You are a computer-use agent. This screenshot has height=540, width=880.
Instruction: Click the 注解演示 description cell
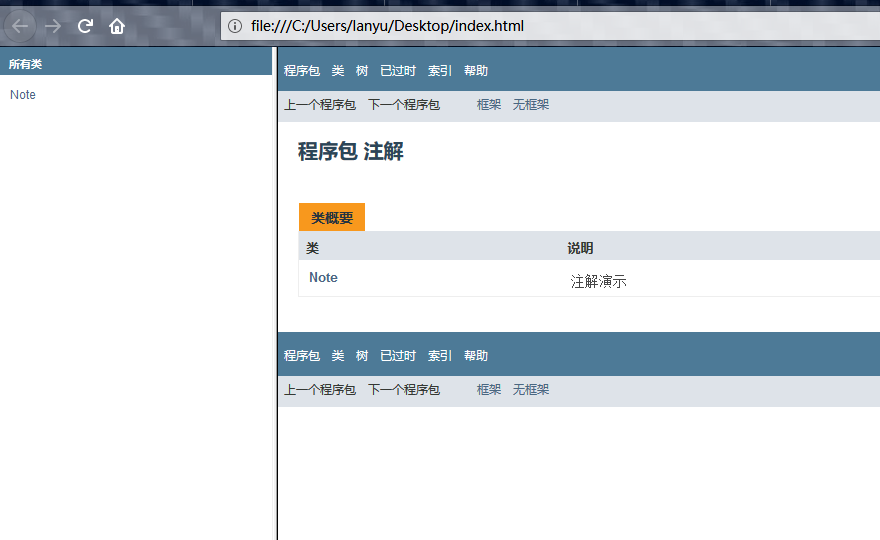598,281
